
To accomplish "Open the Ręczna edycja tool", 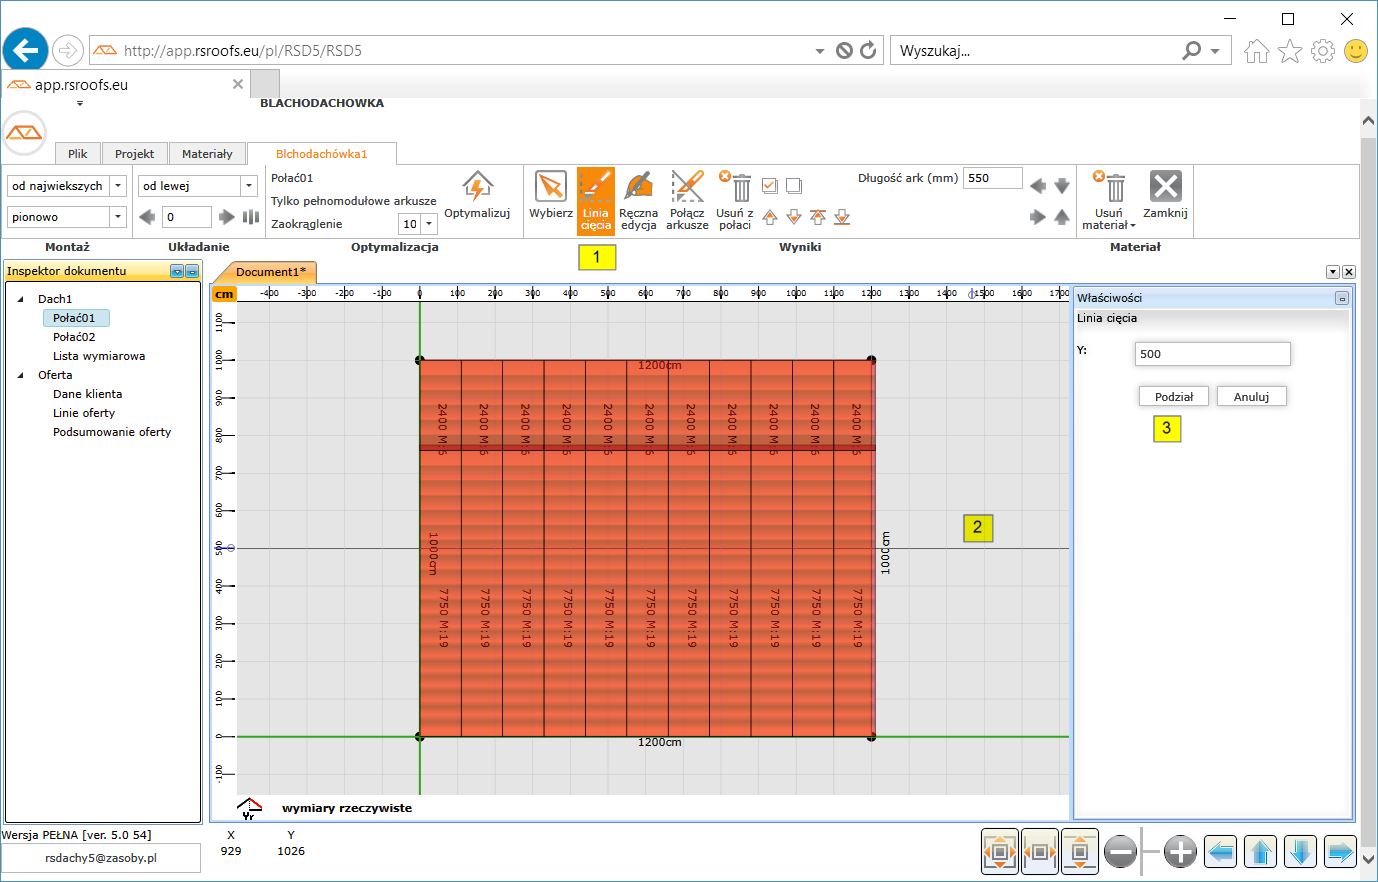I will click(638, 187).
